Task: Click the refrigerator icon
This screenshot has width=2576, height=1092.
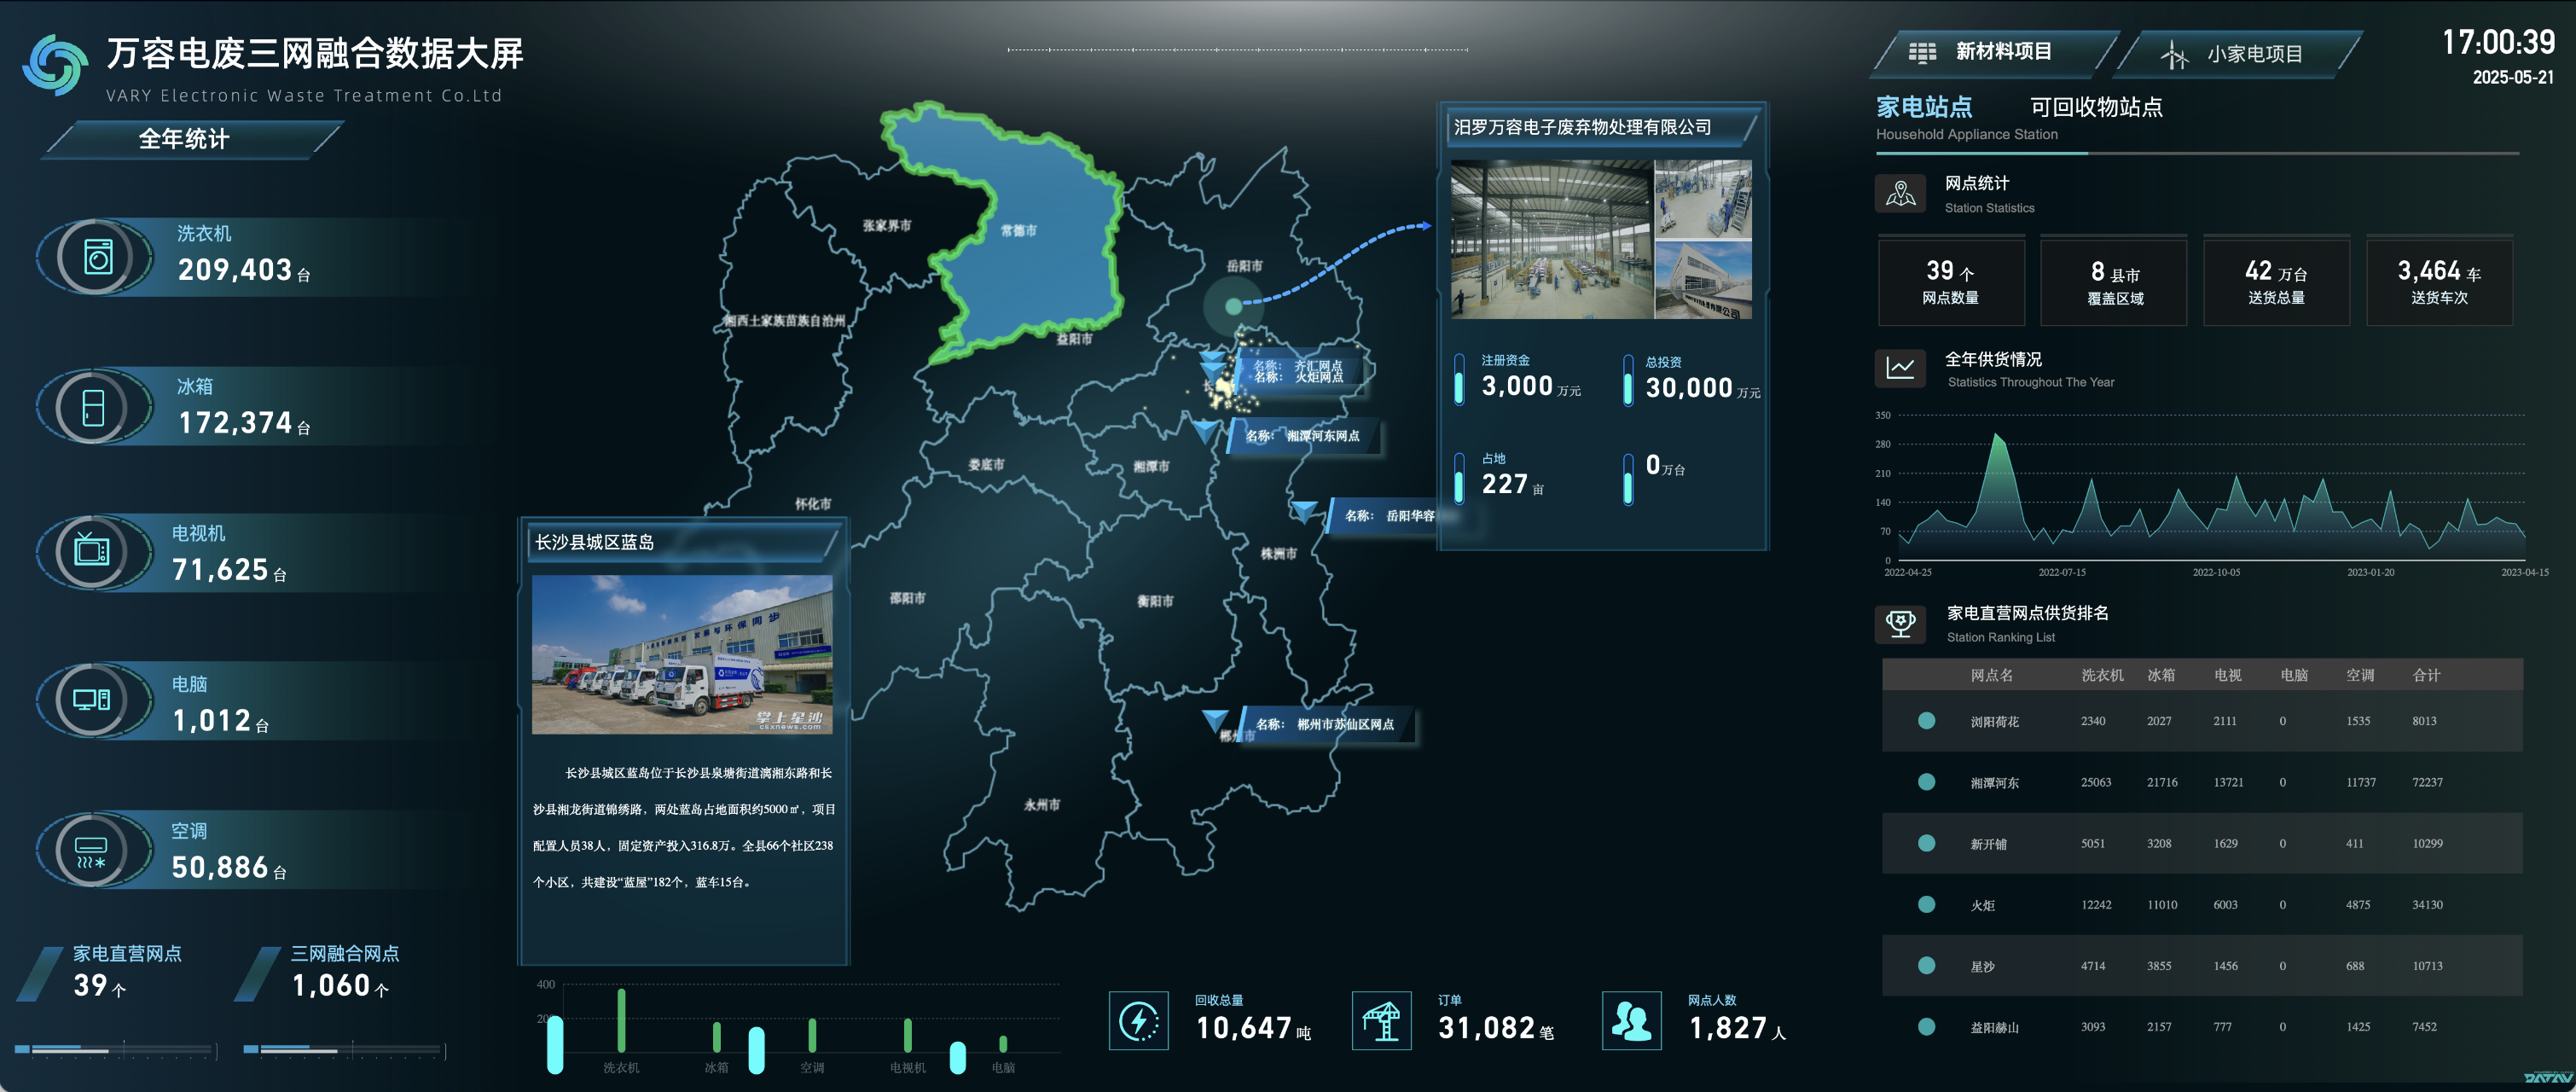Action: [93, 408]
